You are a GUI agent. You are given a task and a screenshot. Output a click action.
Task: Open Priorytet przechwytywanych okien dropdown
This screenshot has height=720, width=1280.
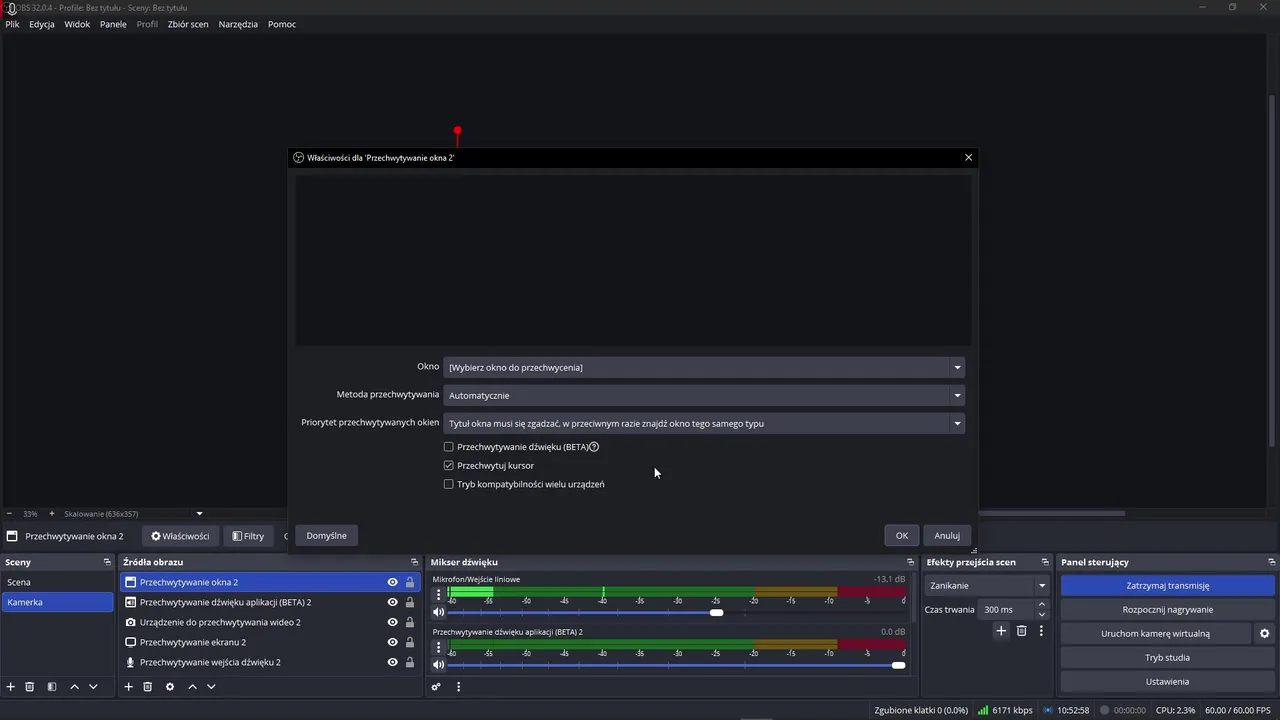pos(704,423)
